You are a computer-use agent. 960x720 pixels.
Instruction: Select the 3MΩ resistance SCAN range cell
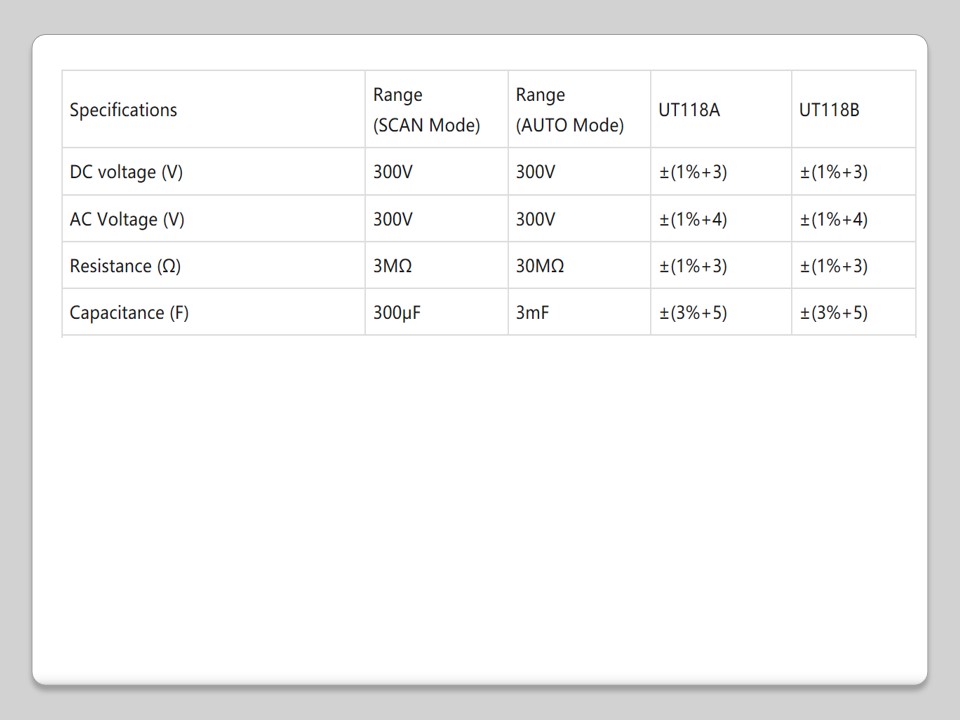point(393,266)
